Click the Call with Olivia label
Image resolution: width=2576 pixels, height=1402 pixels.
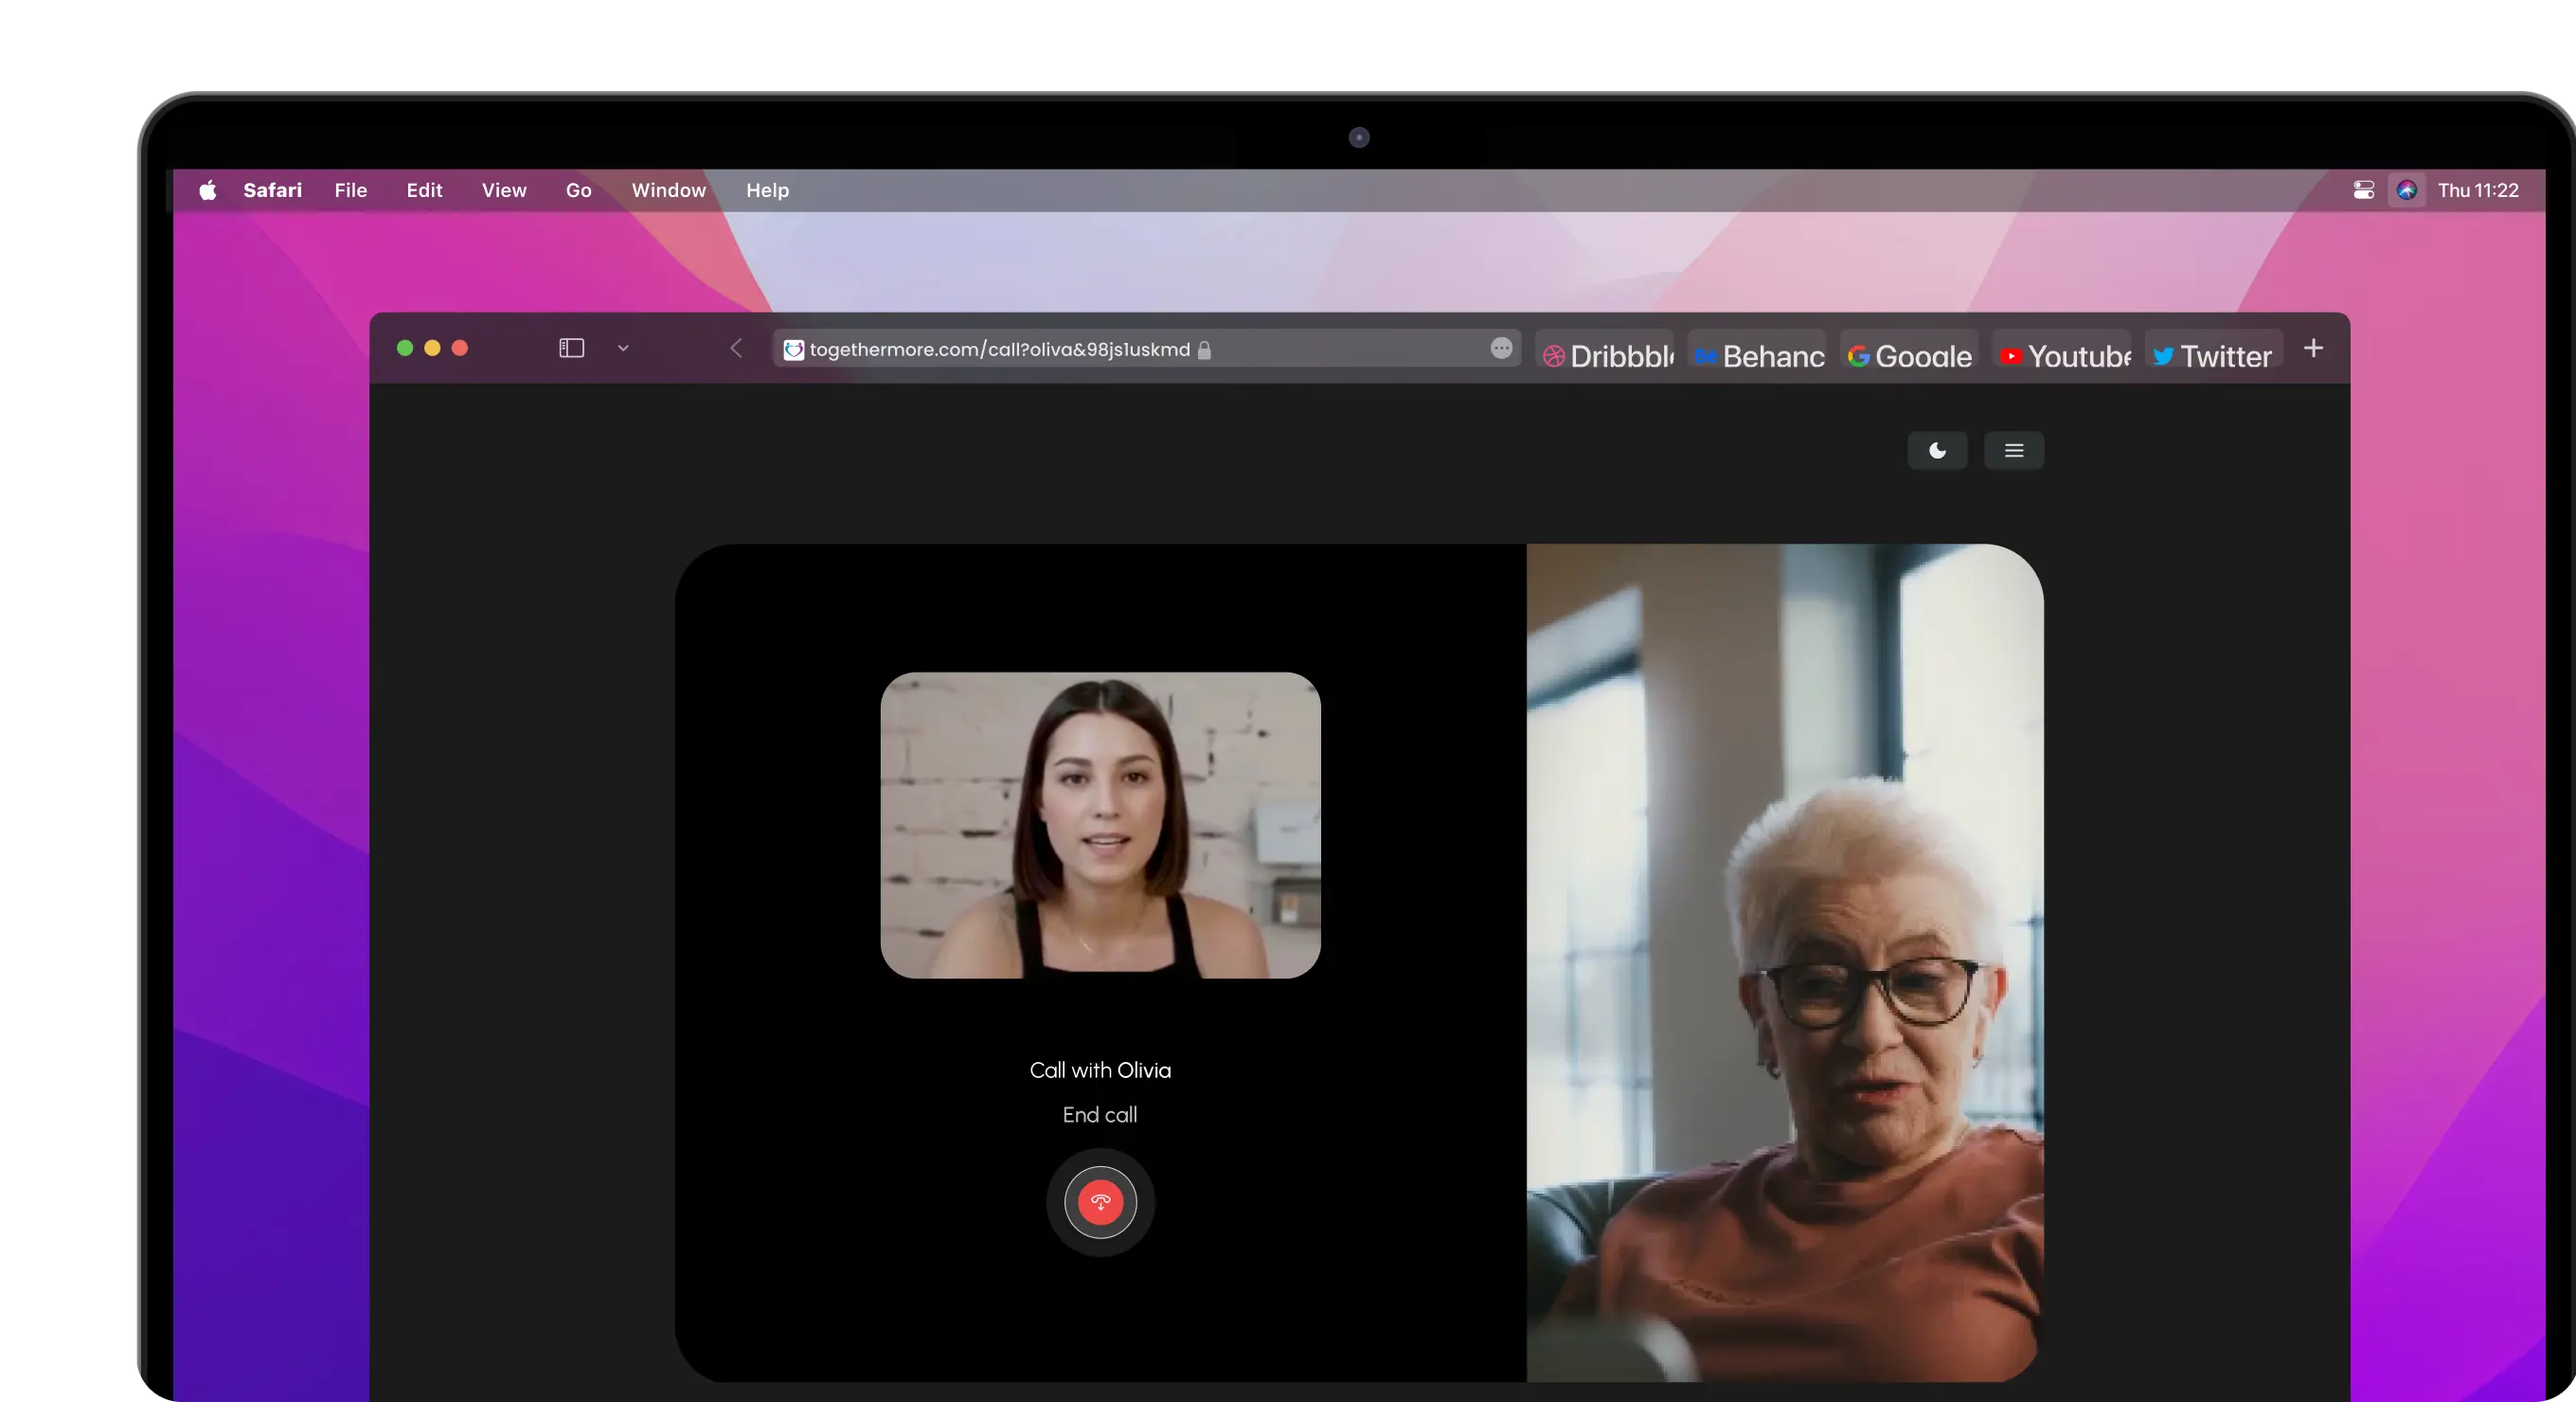click(x=1100, y=1070)
